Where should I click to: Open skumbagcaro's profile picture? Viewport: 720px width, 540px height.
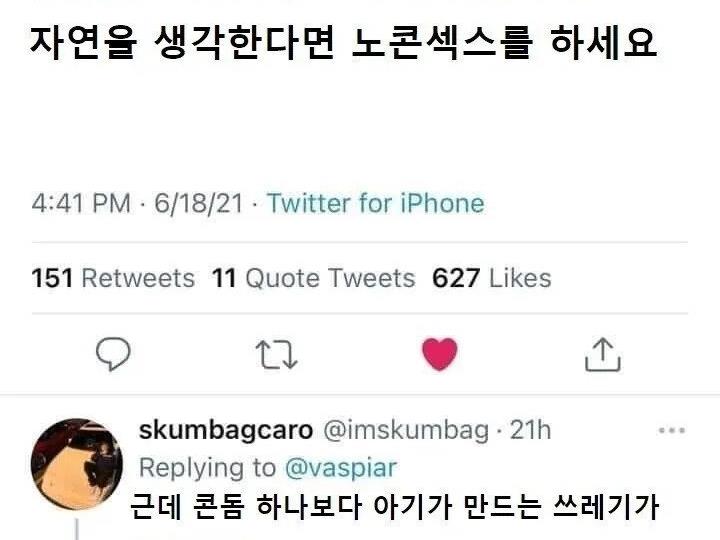click(76, 464)
